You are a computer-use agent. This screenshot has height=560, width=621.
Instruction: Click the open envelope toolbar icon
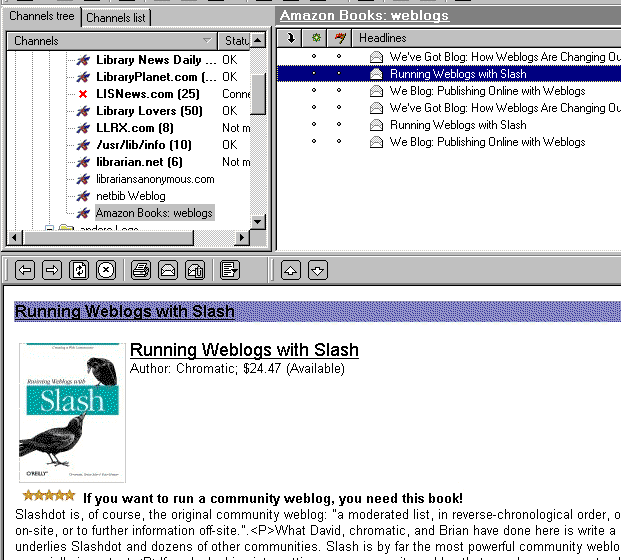pos(168,270)
